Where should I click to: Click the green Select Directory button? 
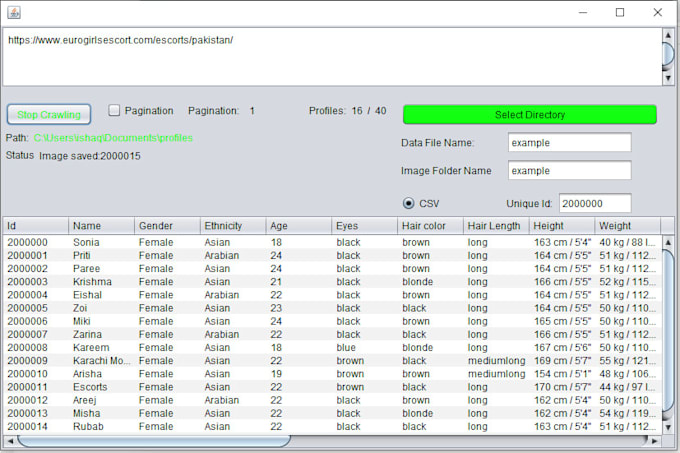click(x=530, y=114)
